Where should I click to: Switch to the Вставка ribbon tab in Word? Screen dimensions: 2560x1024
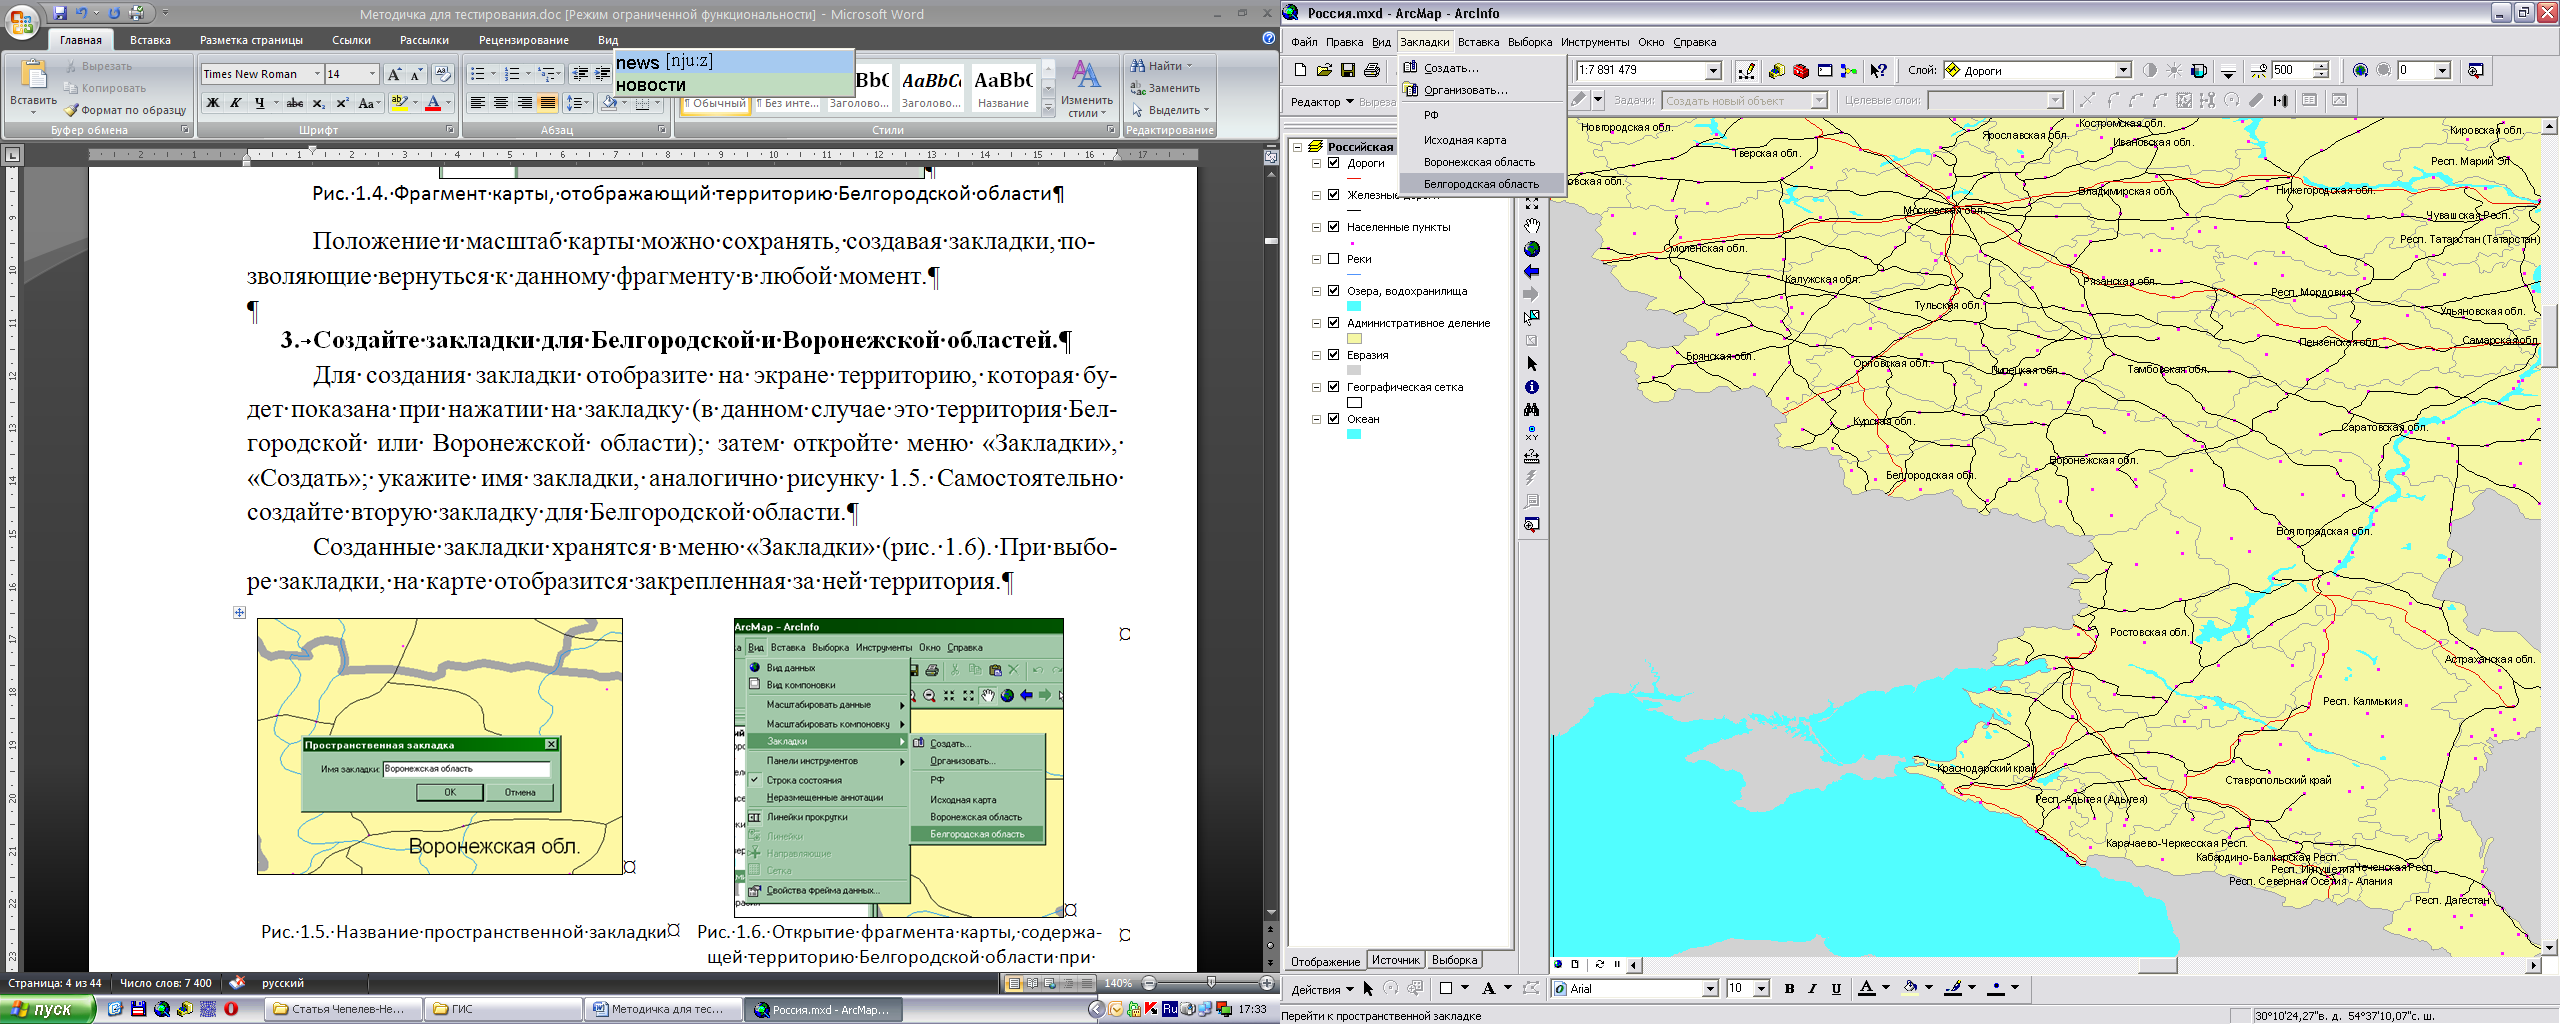pyautogui.click(x=150, y=40)
